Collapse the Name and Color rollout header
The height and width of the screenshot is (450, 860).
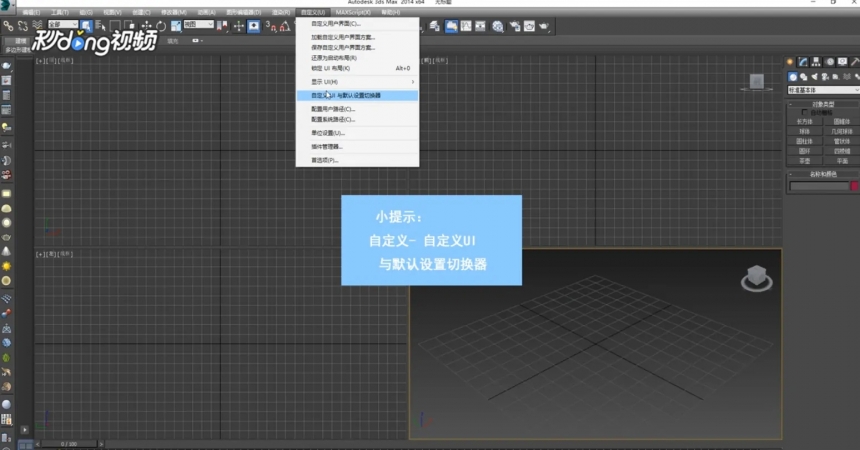[823, 175]
